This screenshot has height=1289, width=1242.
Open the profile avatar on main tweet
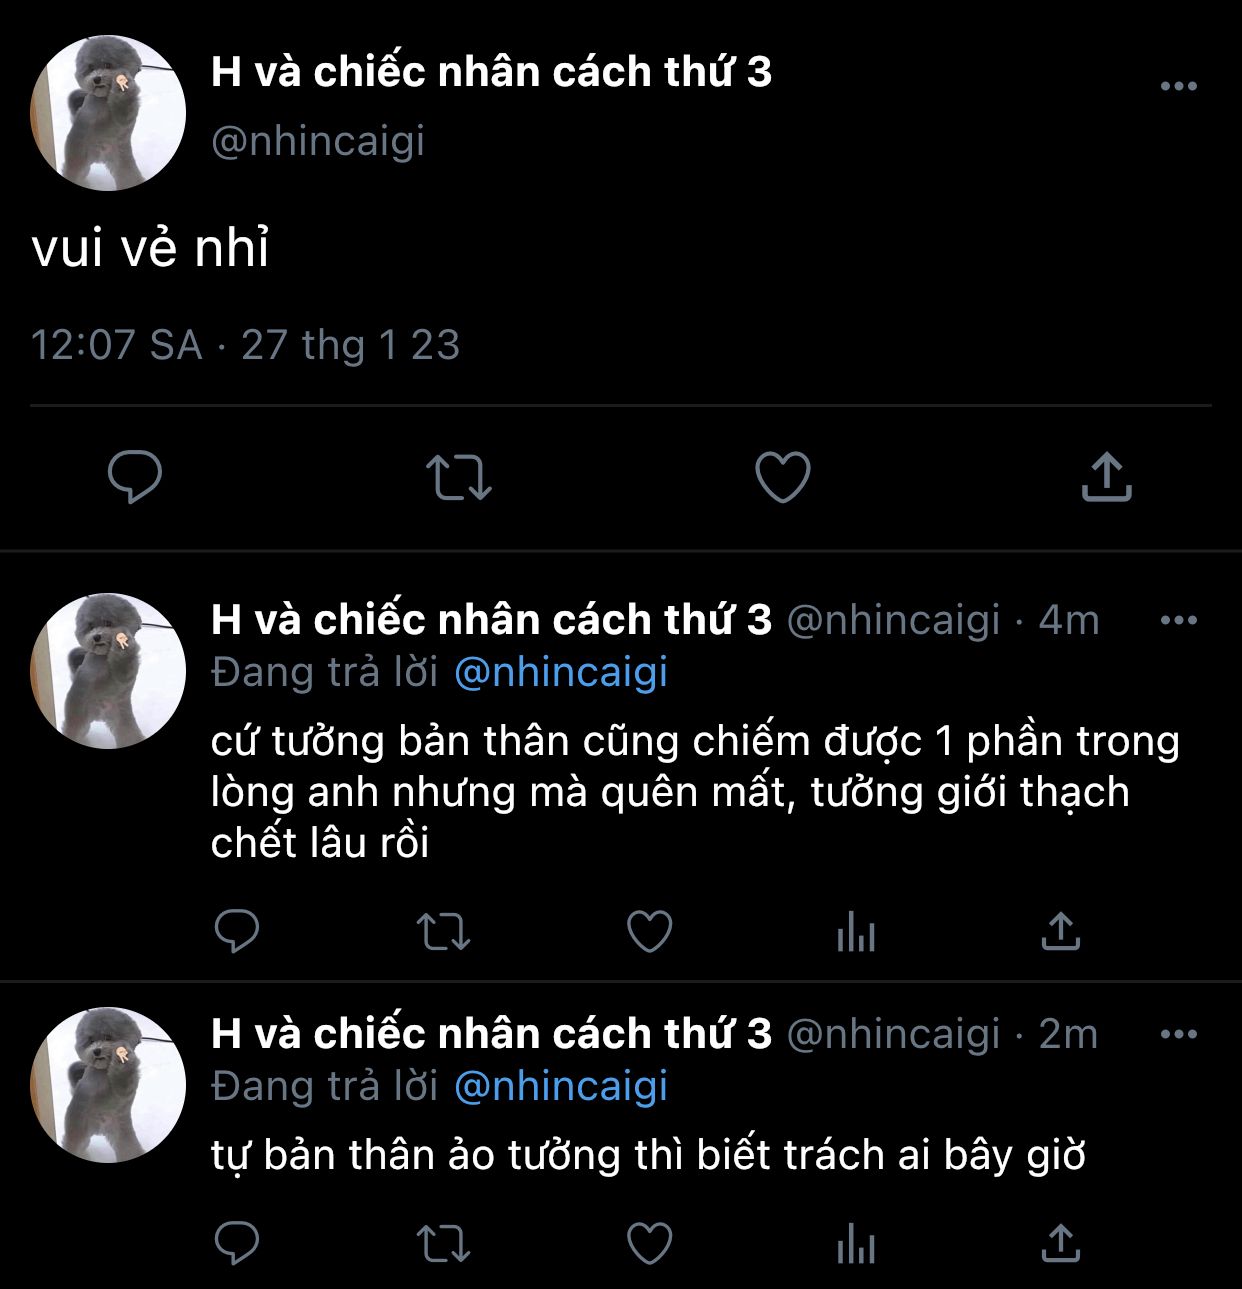108,113
